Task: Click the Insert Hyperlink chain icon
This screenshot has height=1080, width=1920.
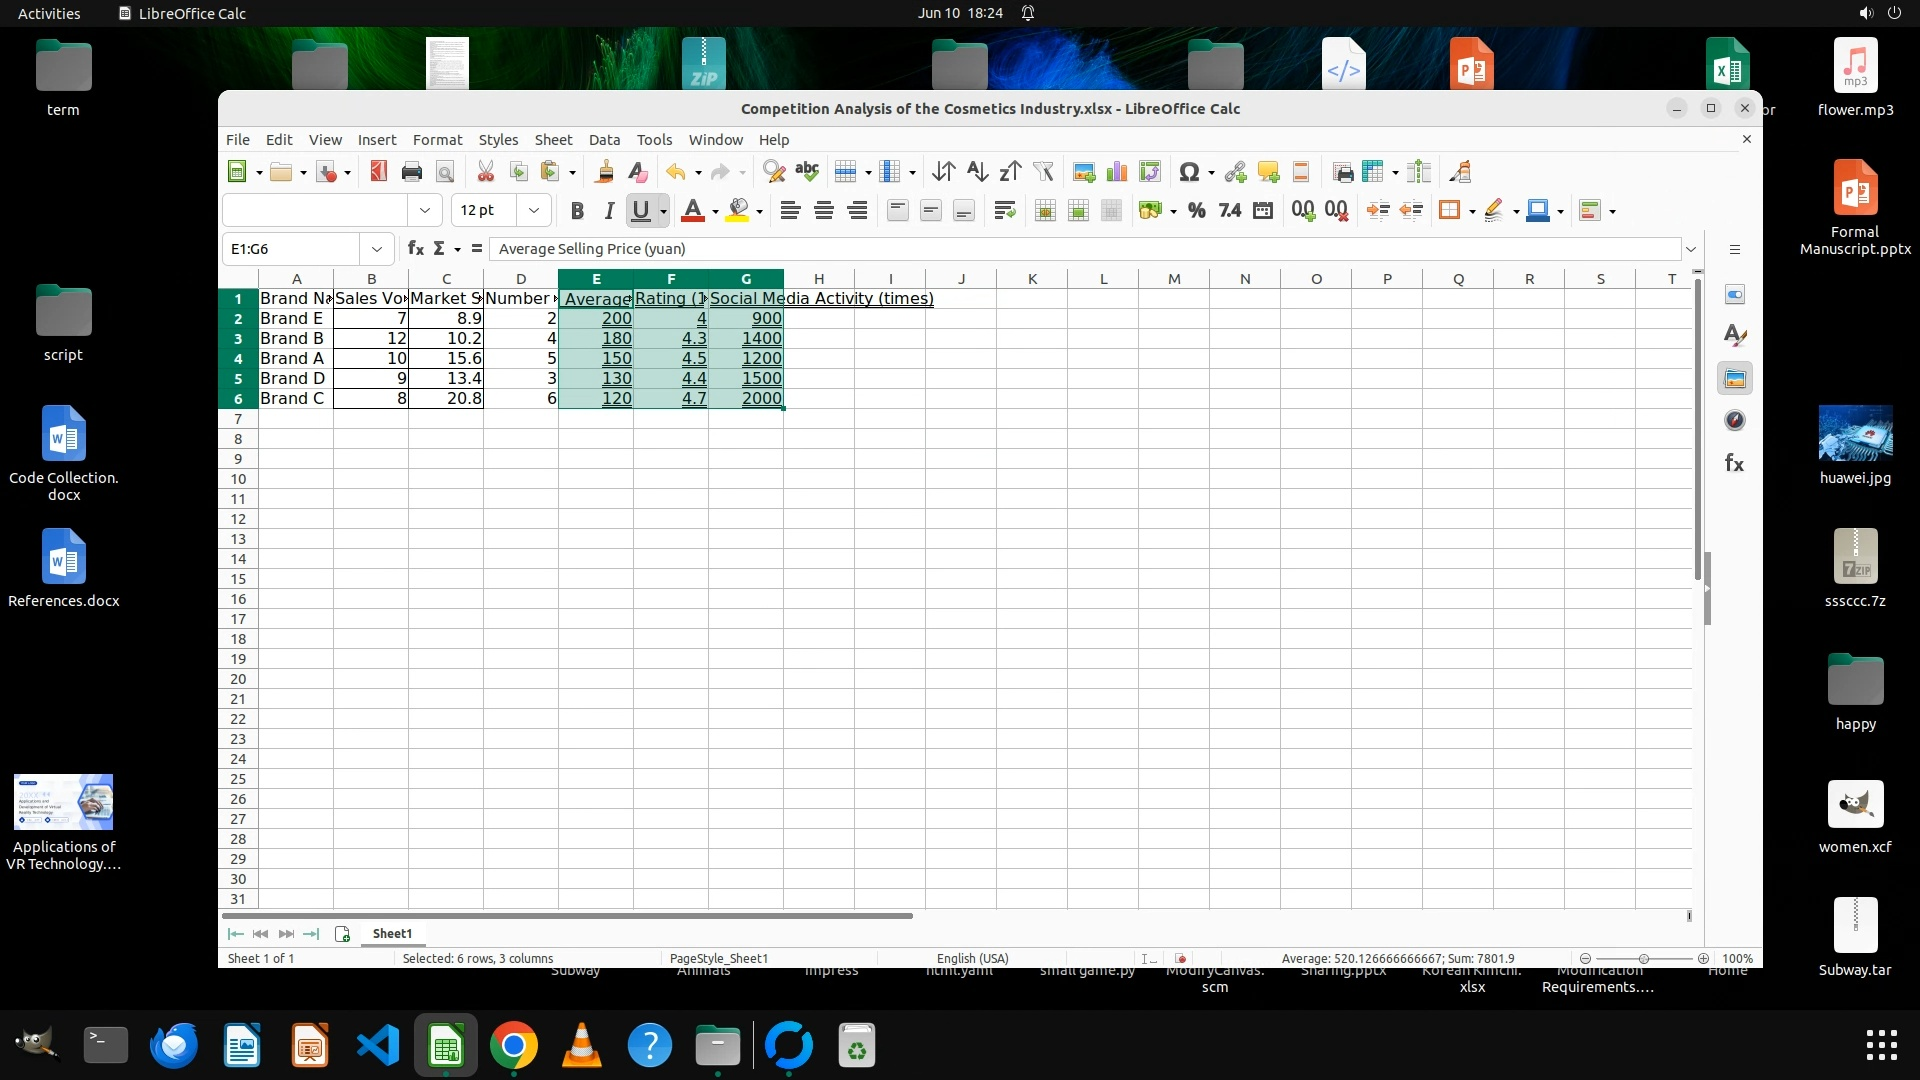Action: (1235, 172)
